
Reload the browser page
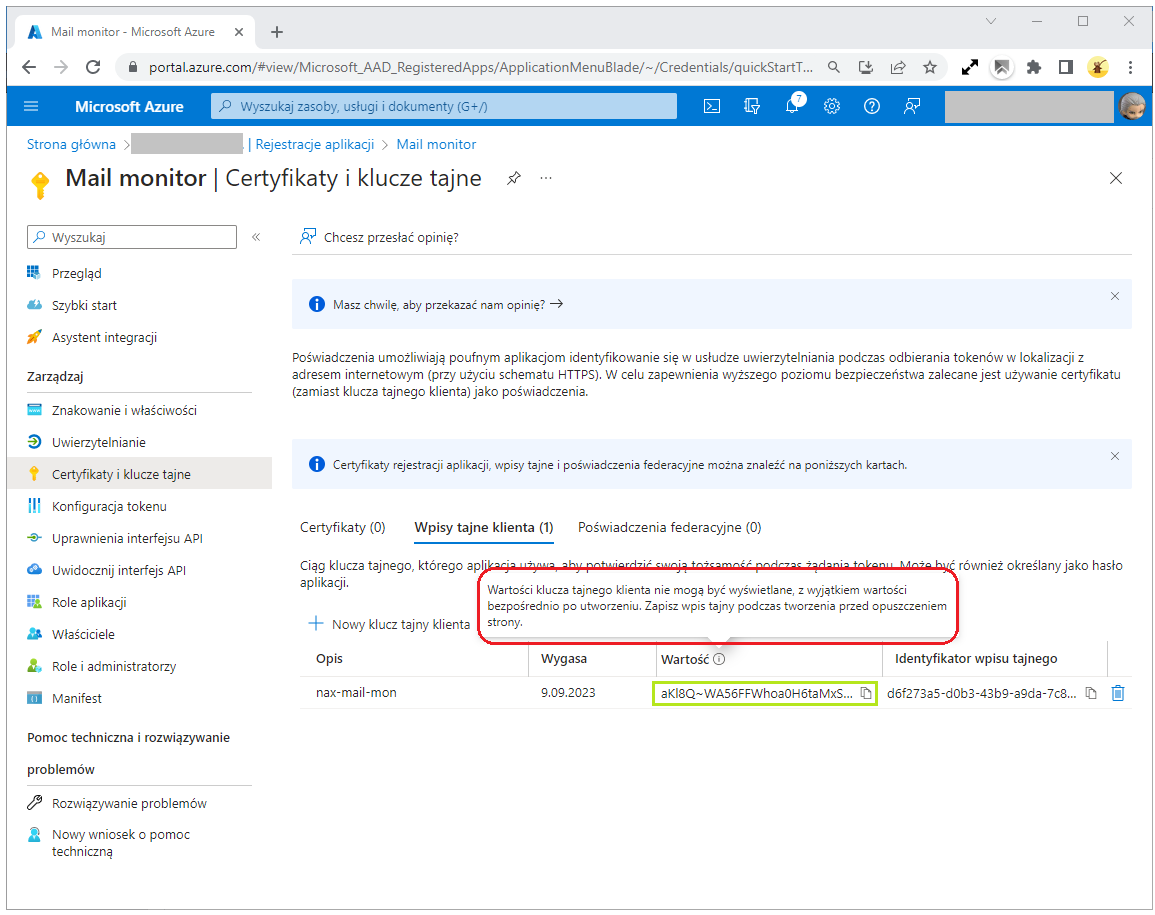[x=93, y=67]
